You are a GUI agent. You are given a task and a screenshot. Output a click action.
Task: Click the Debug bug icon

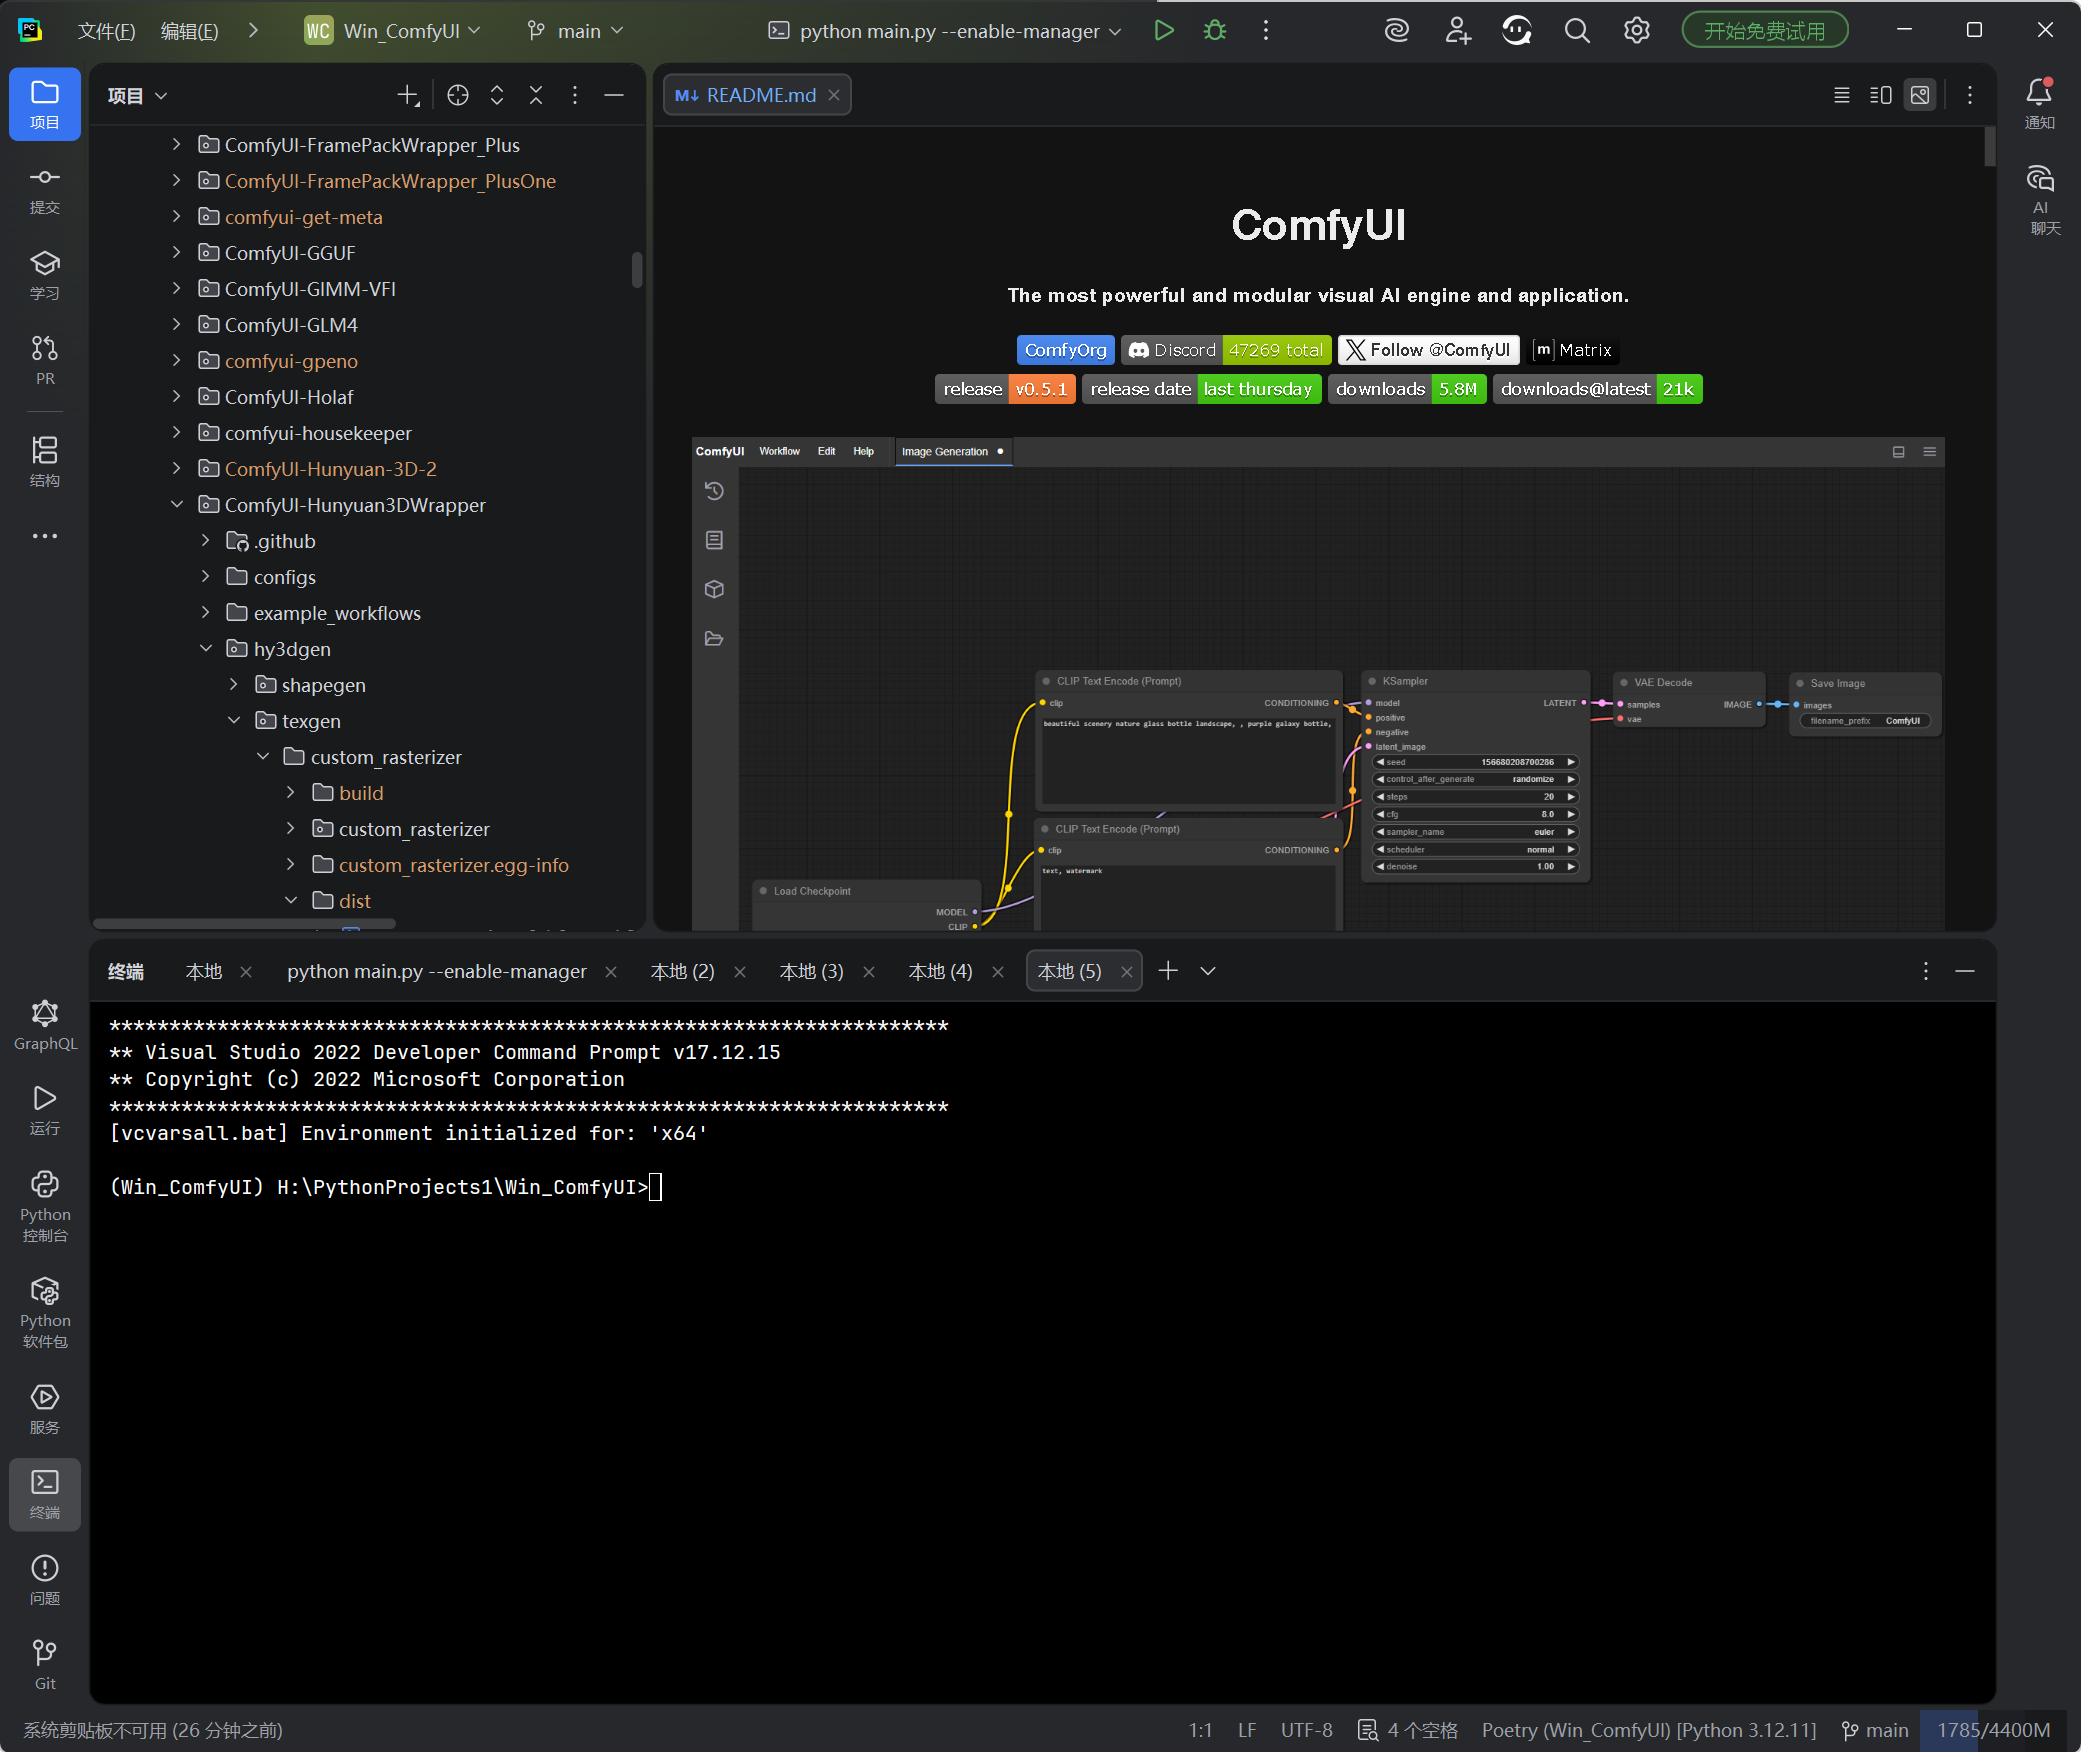(x=1214, y=30)
